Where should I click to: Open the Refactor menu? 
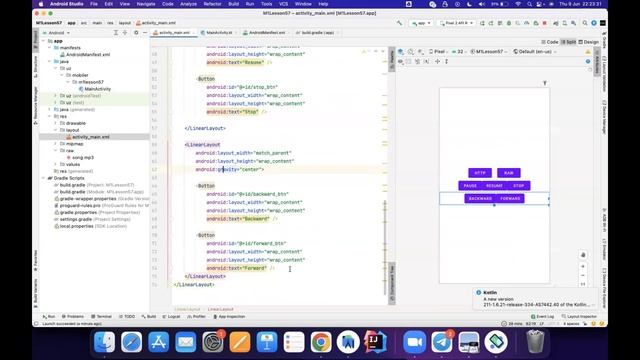tap(212, 4)
